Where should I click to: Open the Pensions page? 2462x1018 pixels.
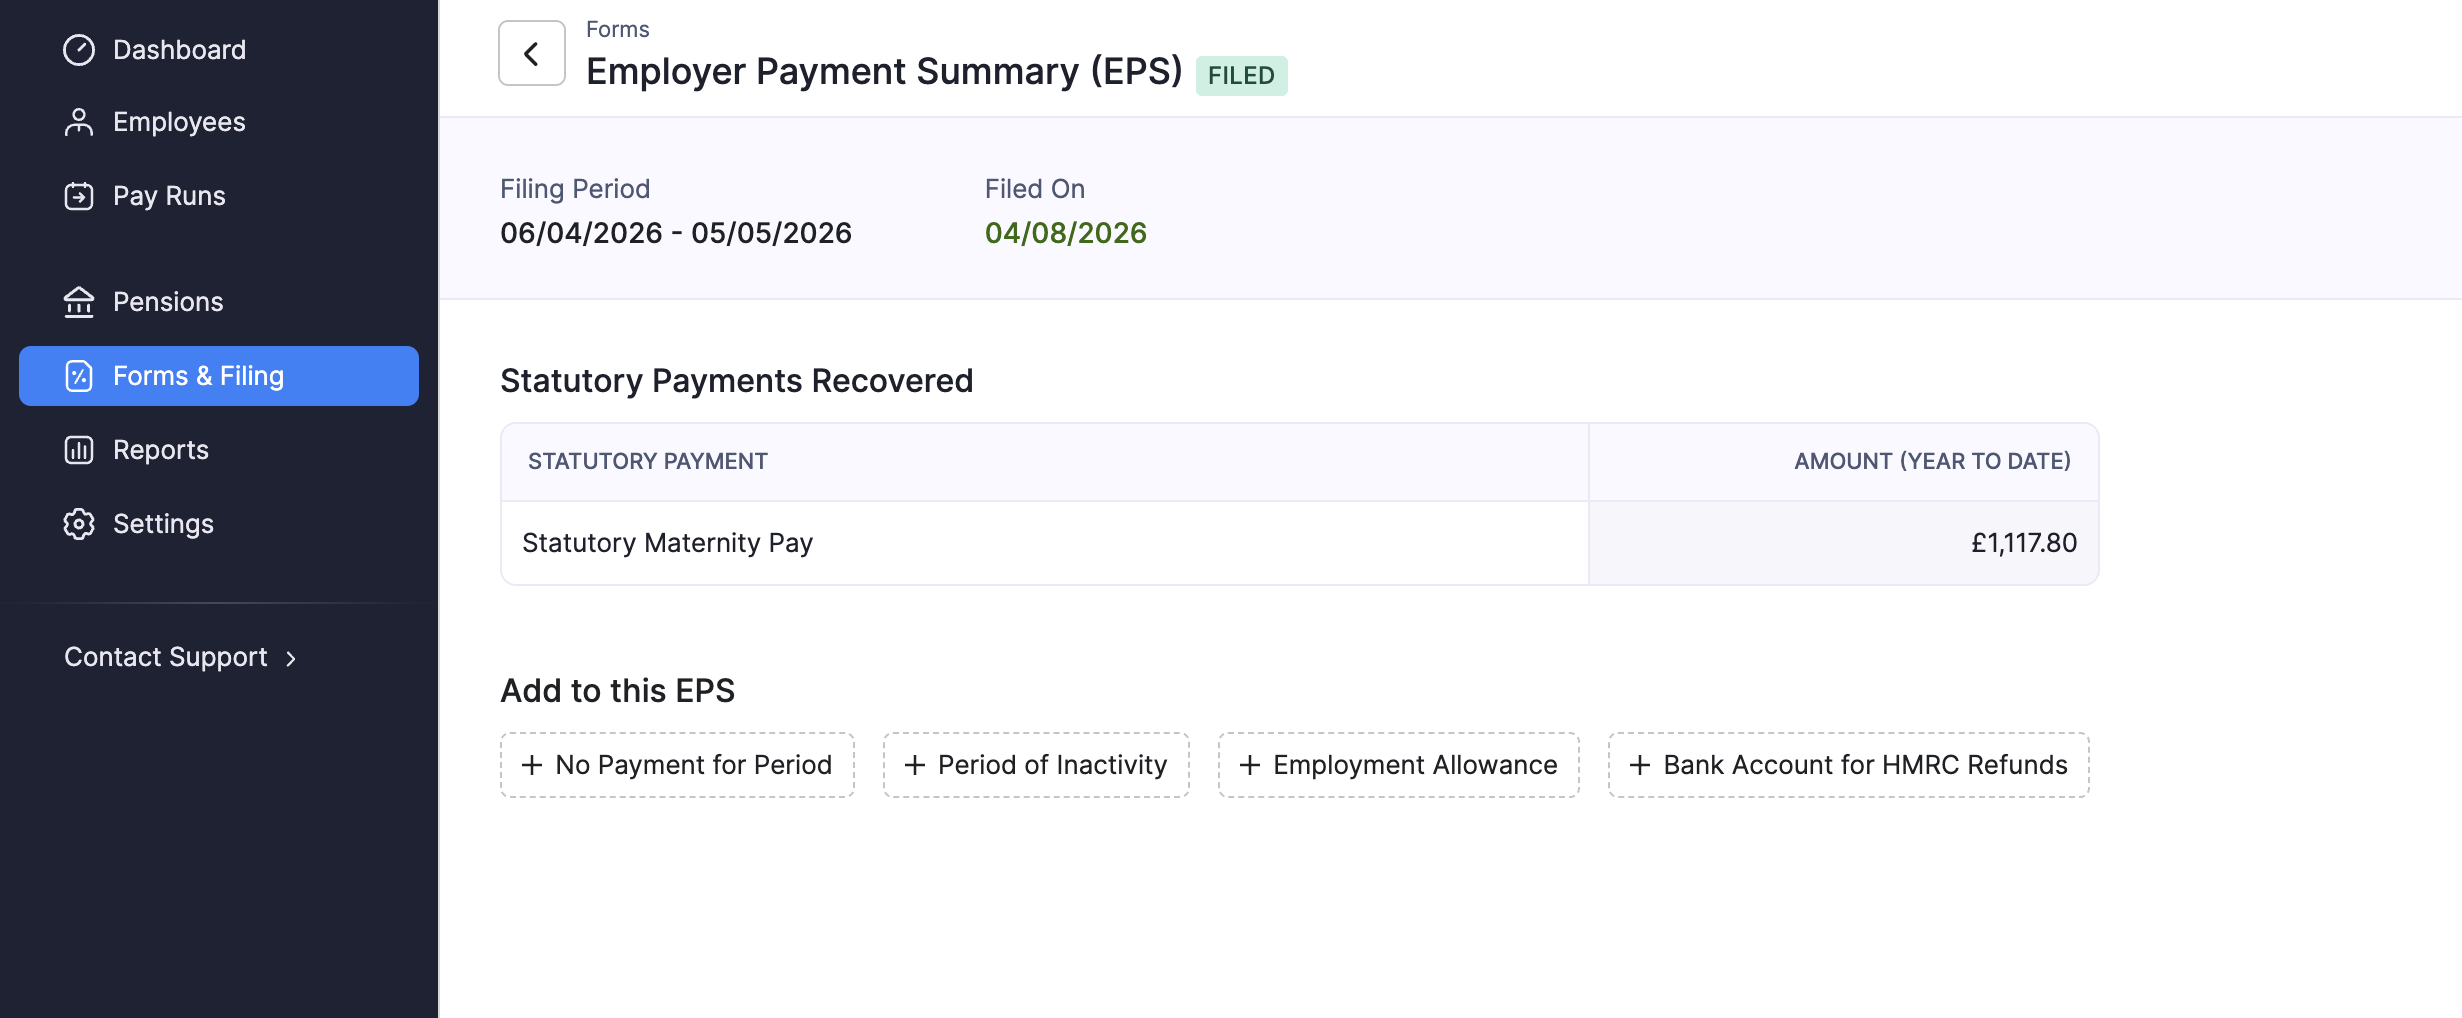pos(219,302)
